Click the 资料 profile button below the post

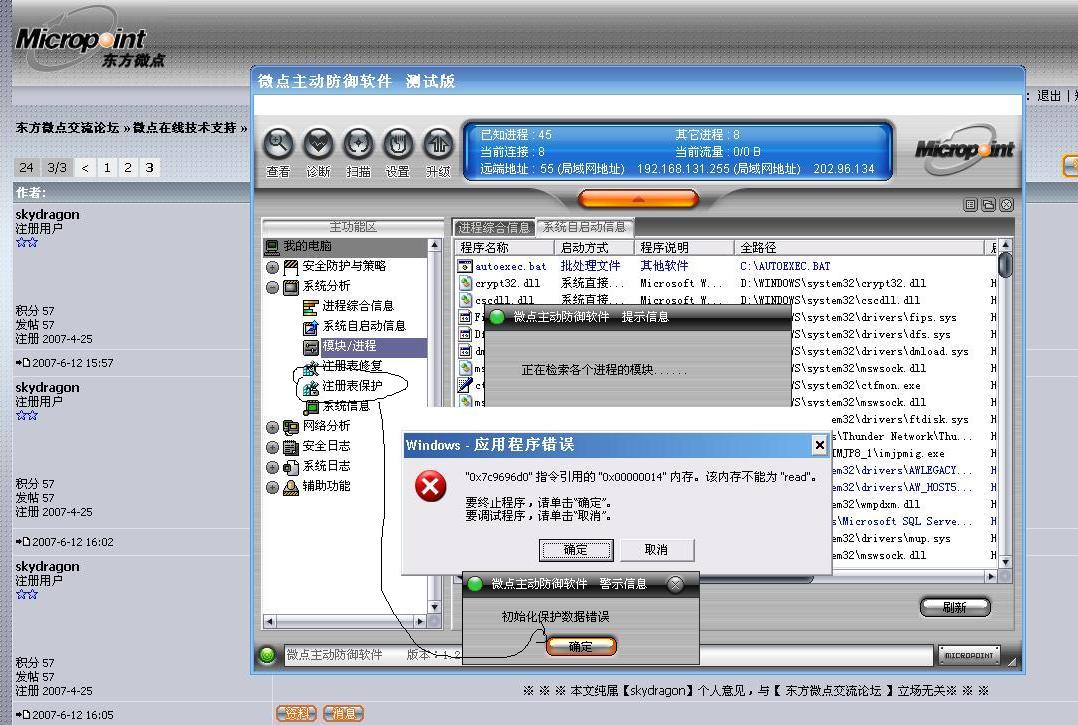tap(296, 714)
